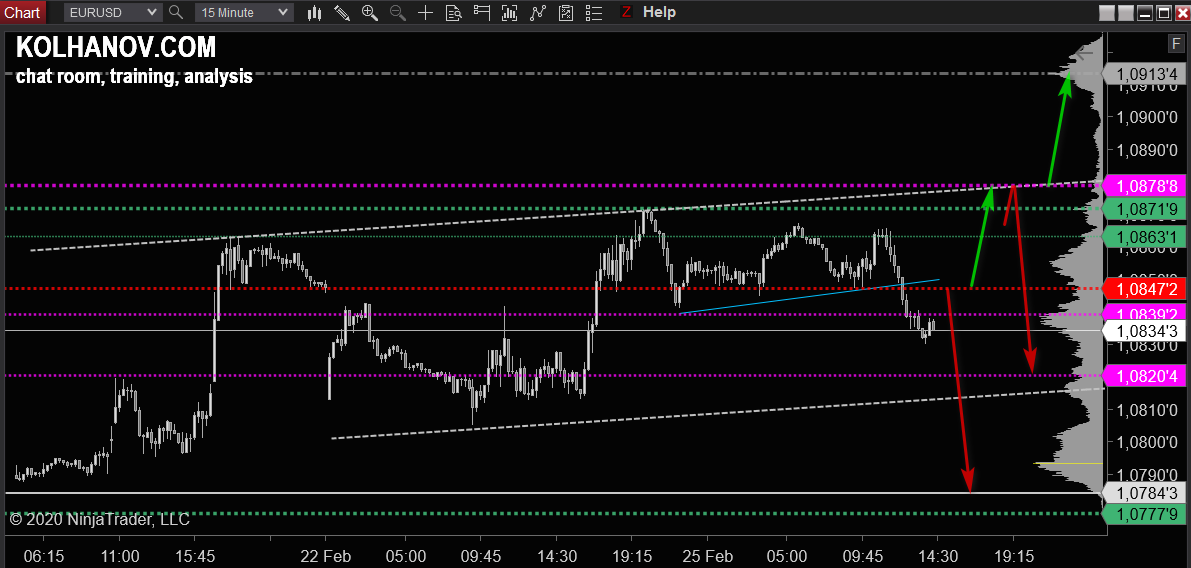The image size is (1191, 568).
Task: Click the 15:45 time axis label
Action: (194, 555)
